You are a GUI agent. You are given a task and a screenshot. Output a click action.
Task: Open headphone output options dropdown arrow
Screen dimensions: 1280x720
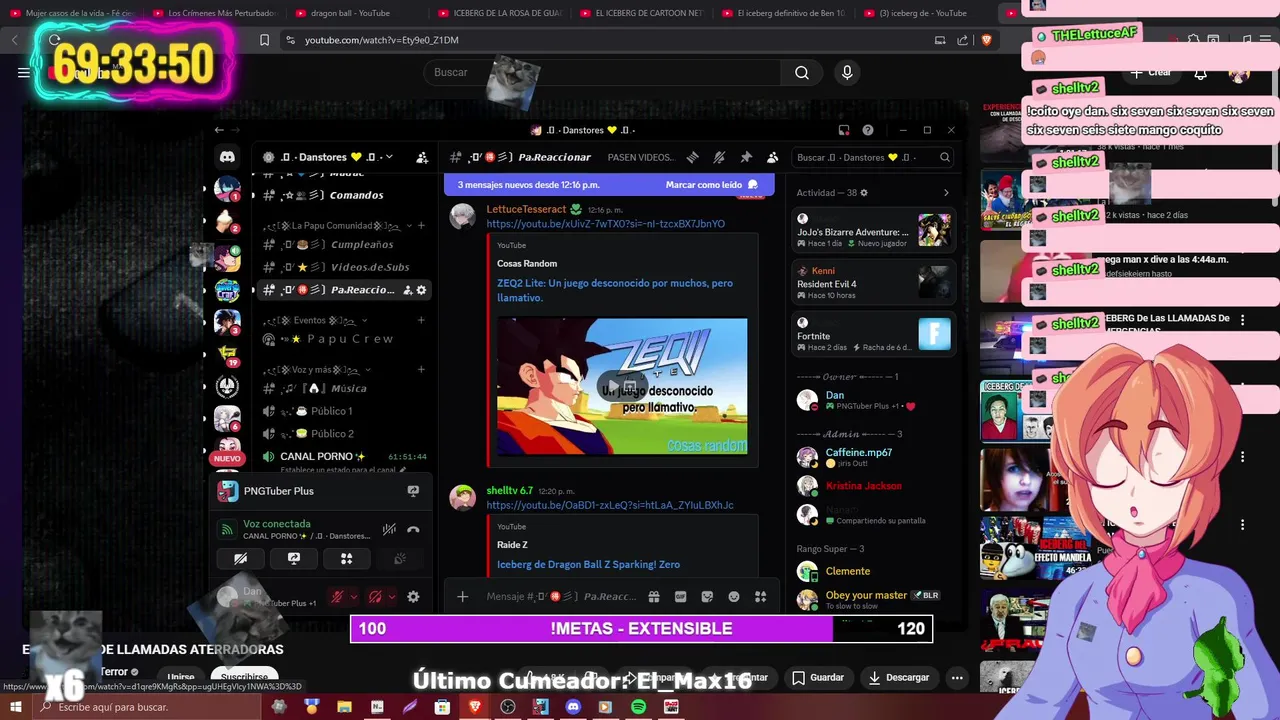click(391, 597)
